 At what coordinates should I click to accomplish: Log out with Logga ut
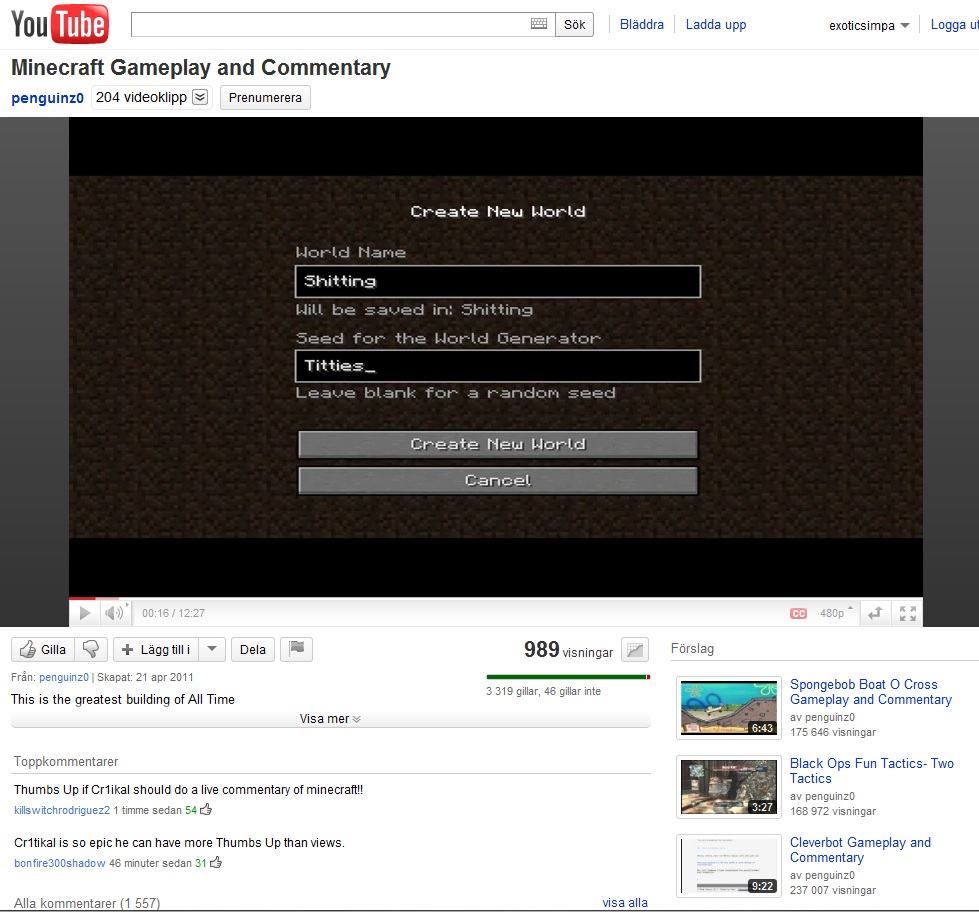pos(955,24)
